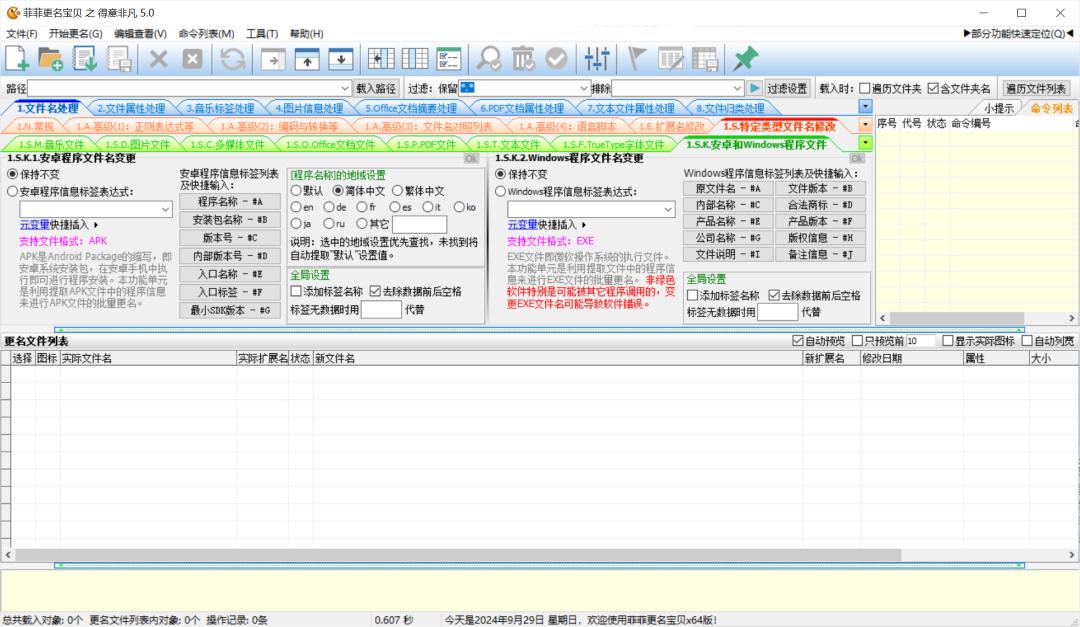Click the 标签无数据时用 input field
The width and height of the screenshot is (1080, 627).
pos(383,309)
